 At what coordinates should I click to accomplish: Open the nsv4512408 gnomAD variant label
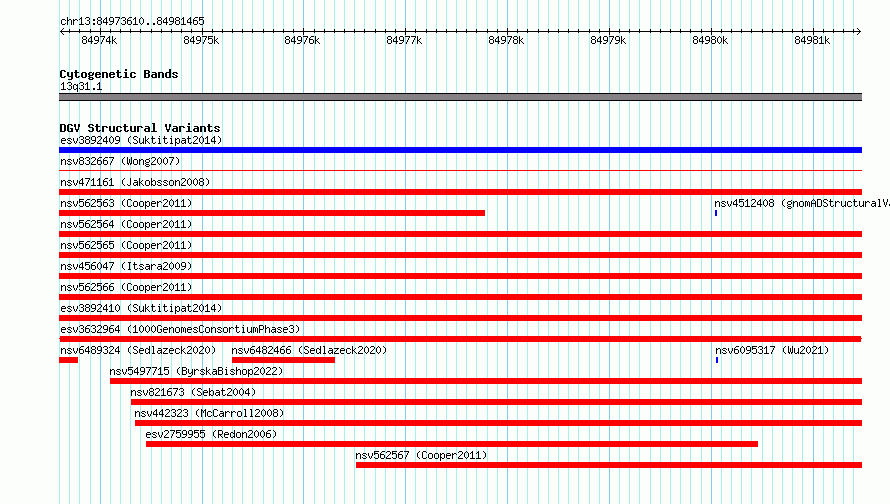[801, 203]
